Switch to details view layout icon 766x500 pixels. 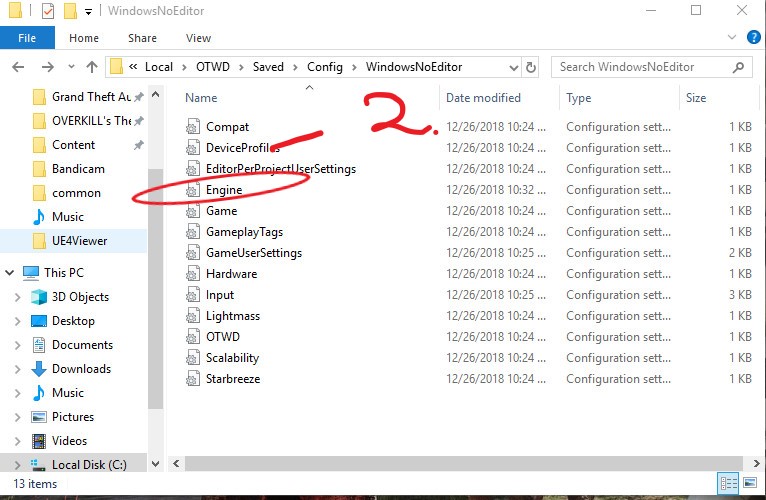[x=728, y=483]
